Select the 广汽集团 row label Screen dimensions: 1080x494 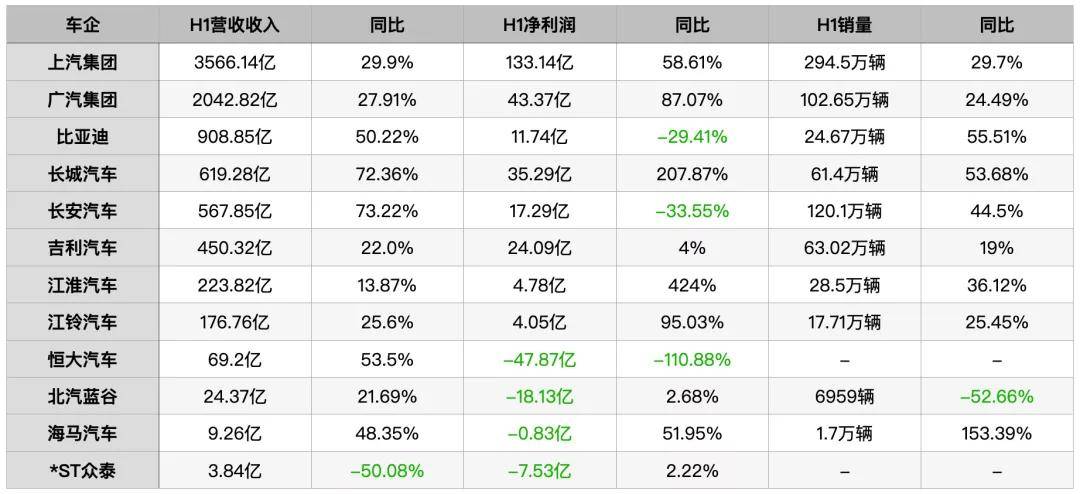click(82, 100)
